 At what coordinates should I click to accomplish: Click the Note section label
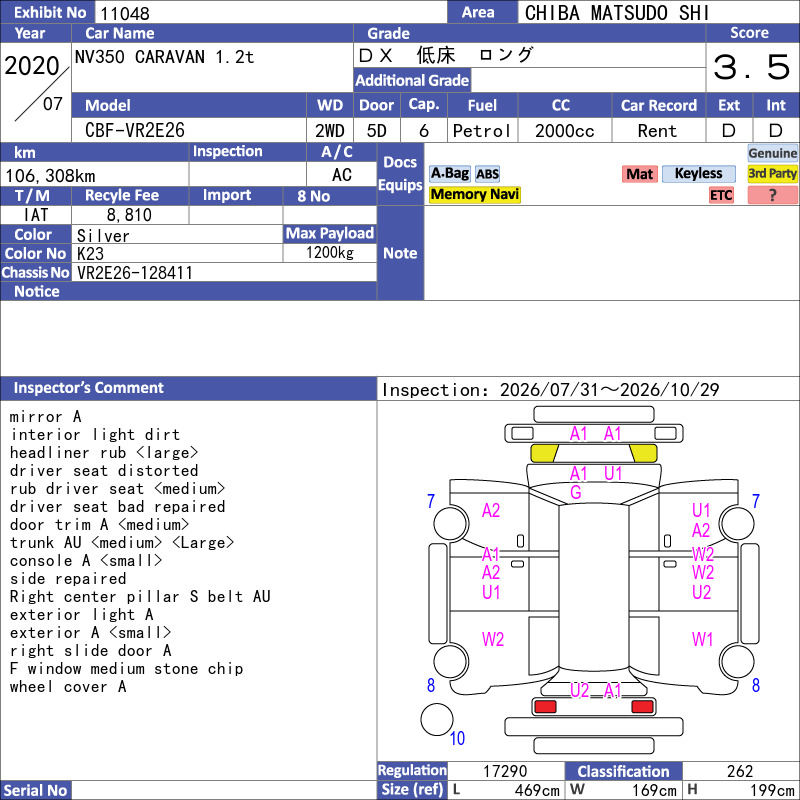(400, 253)
